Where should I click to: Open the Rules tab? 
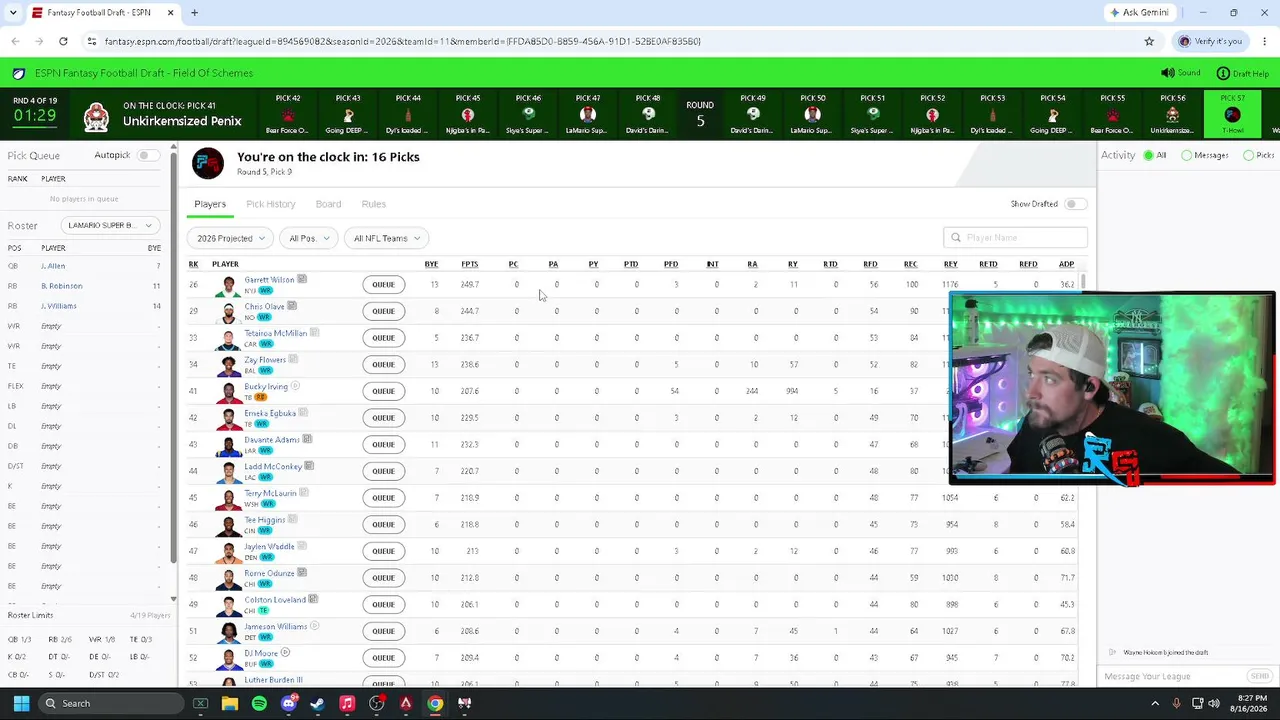pos(374,204)
